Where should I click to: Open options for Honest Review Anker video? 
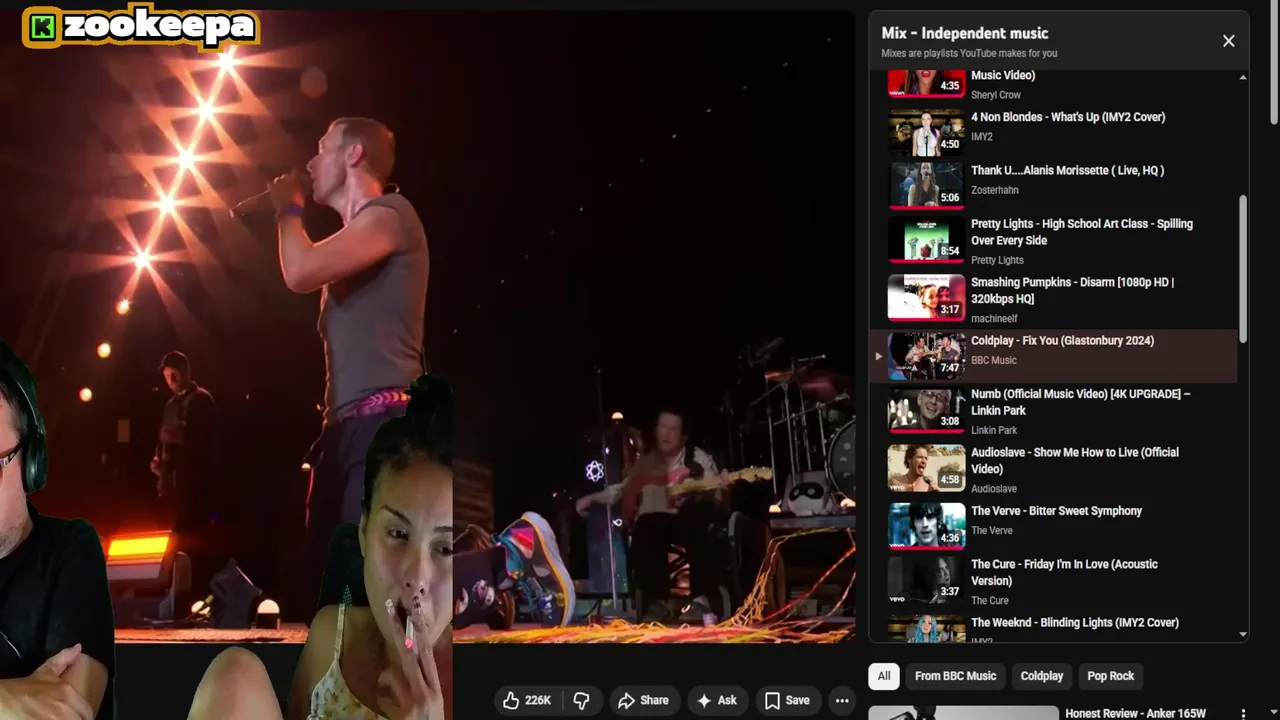click(1243, 714)
